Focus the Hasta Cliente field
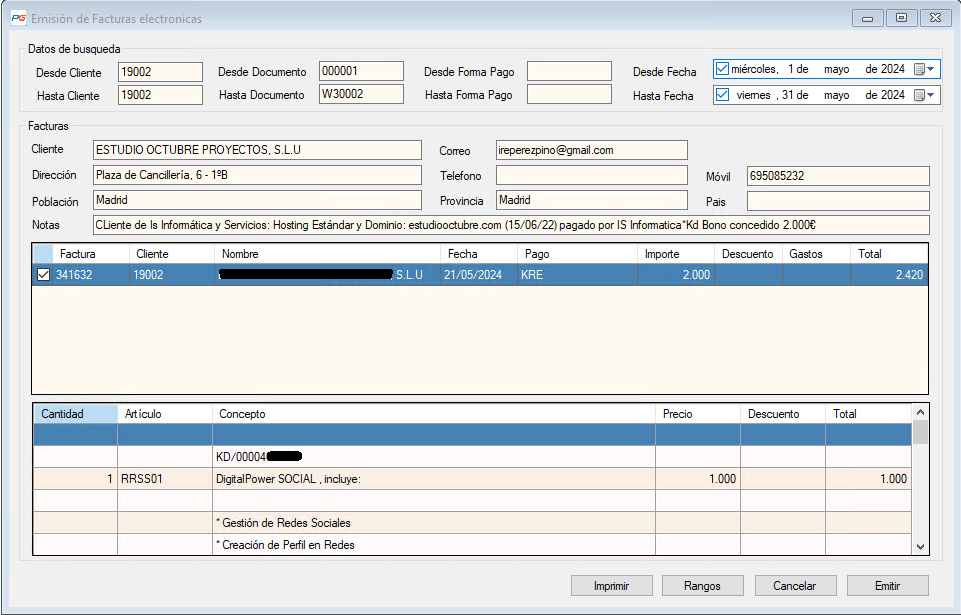The width and height of the screenshot is (961, 615). [x=160, y=95]
